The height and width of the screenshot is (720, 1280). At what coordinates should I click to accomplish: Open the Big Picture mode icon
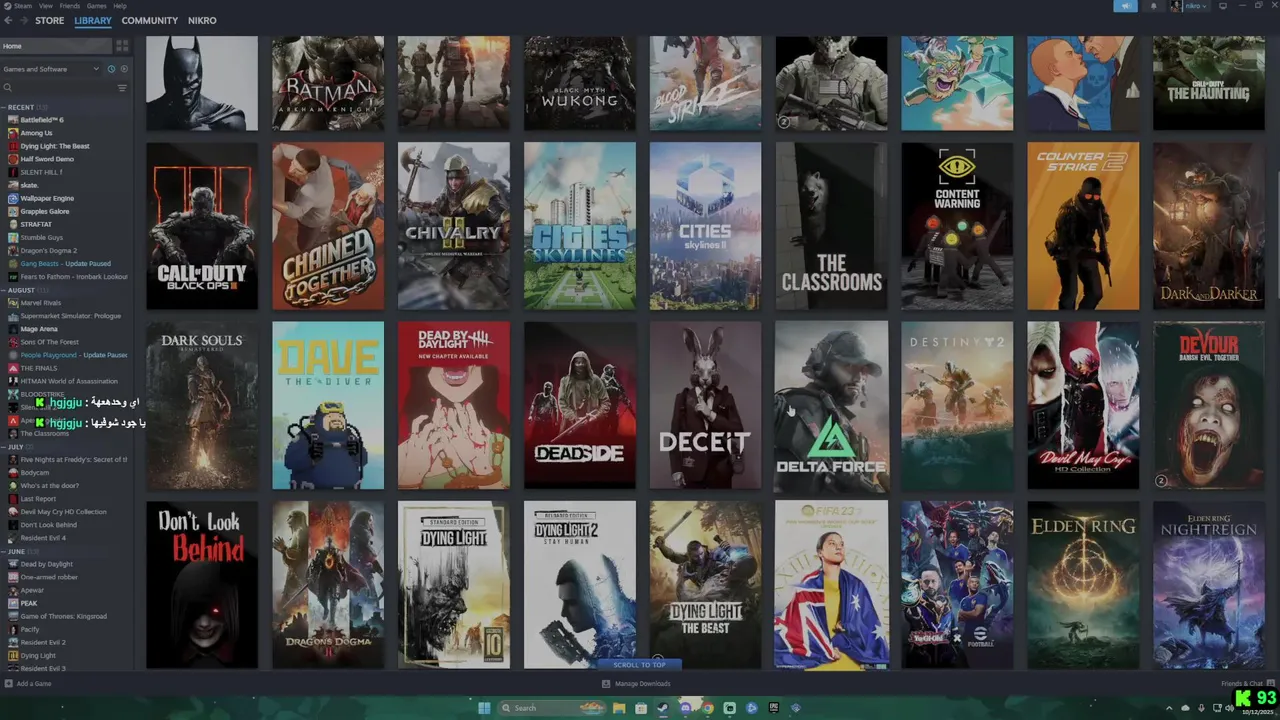[1222, 6]
